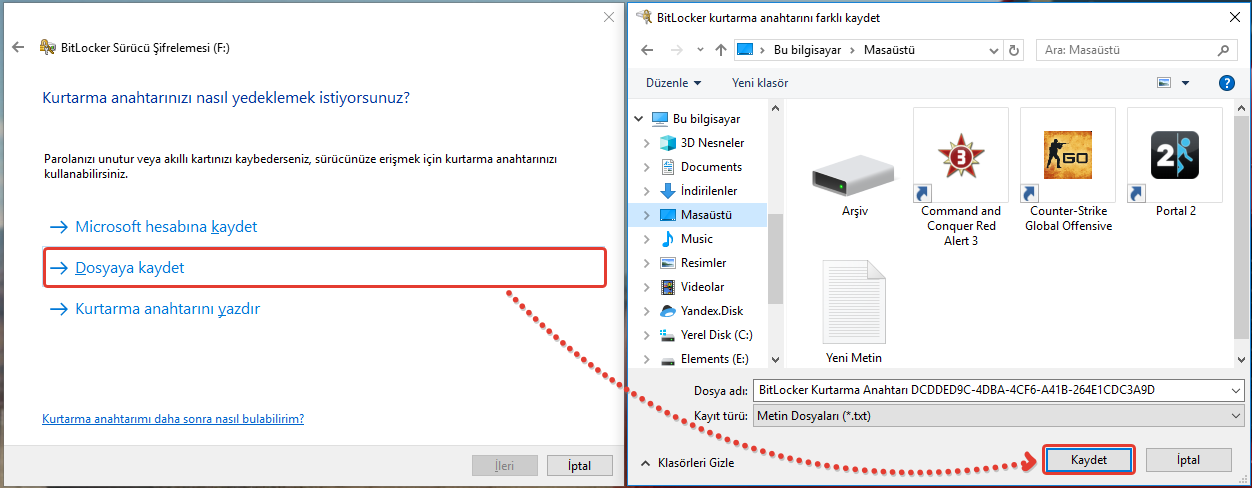Open recovery key help link
The image size is (1252, 488).
[173, 419]
